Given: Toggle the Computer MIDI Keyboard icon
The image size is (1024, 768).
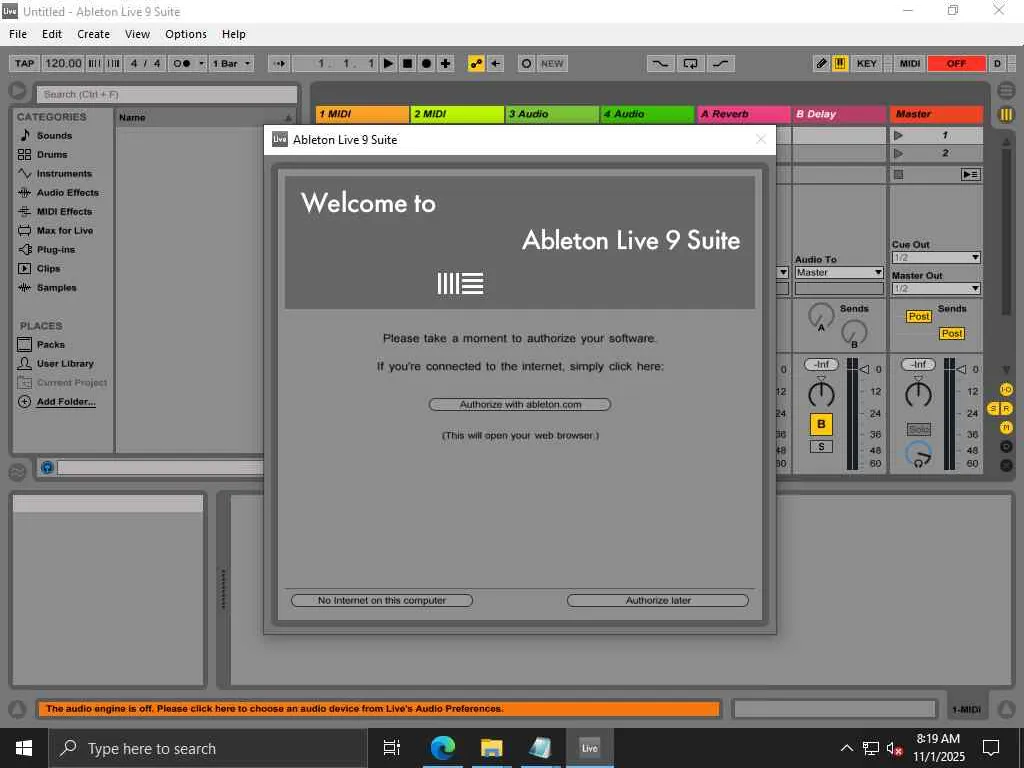Looking at the screenshot, I should (840, 63).
